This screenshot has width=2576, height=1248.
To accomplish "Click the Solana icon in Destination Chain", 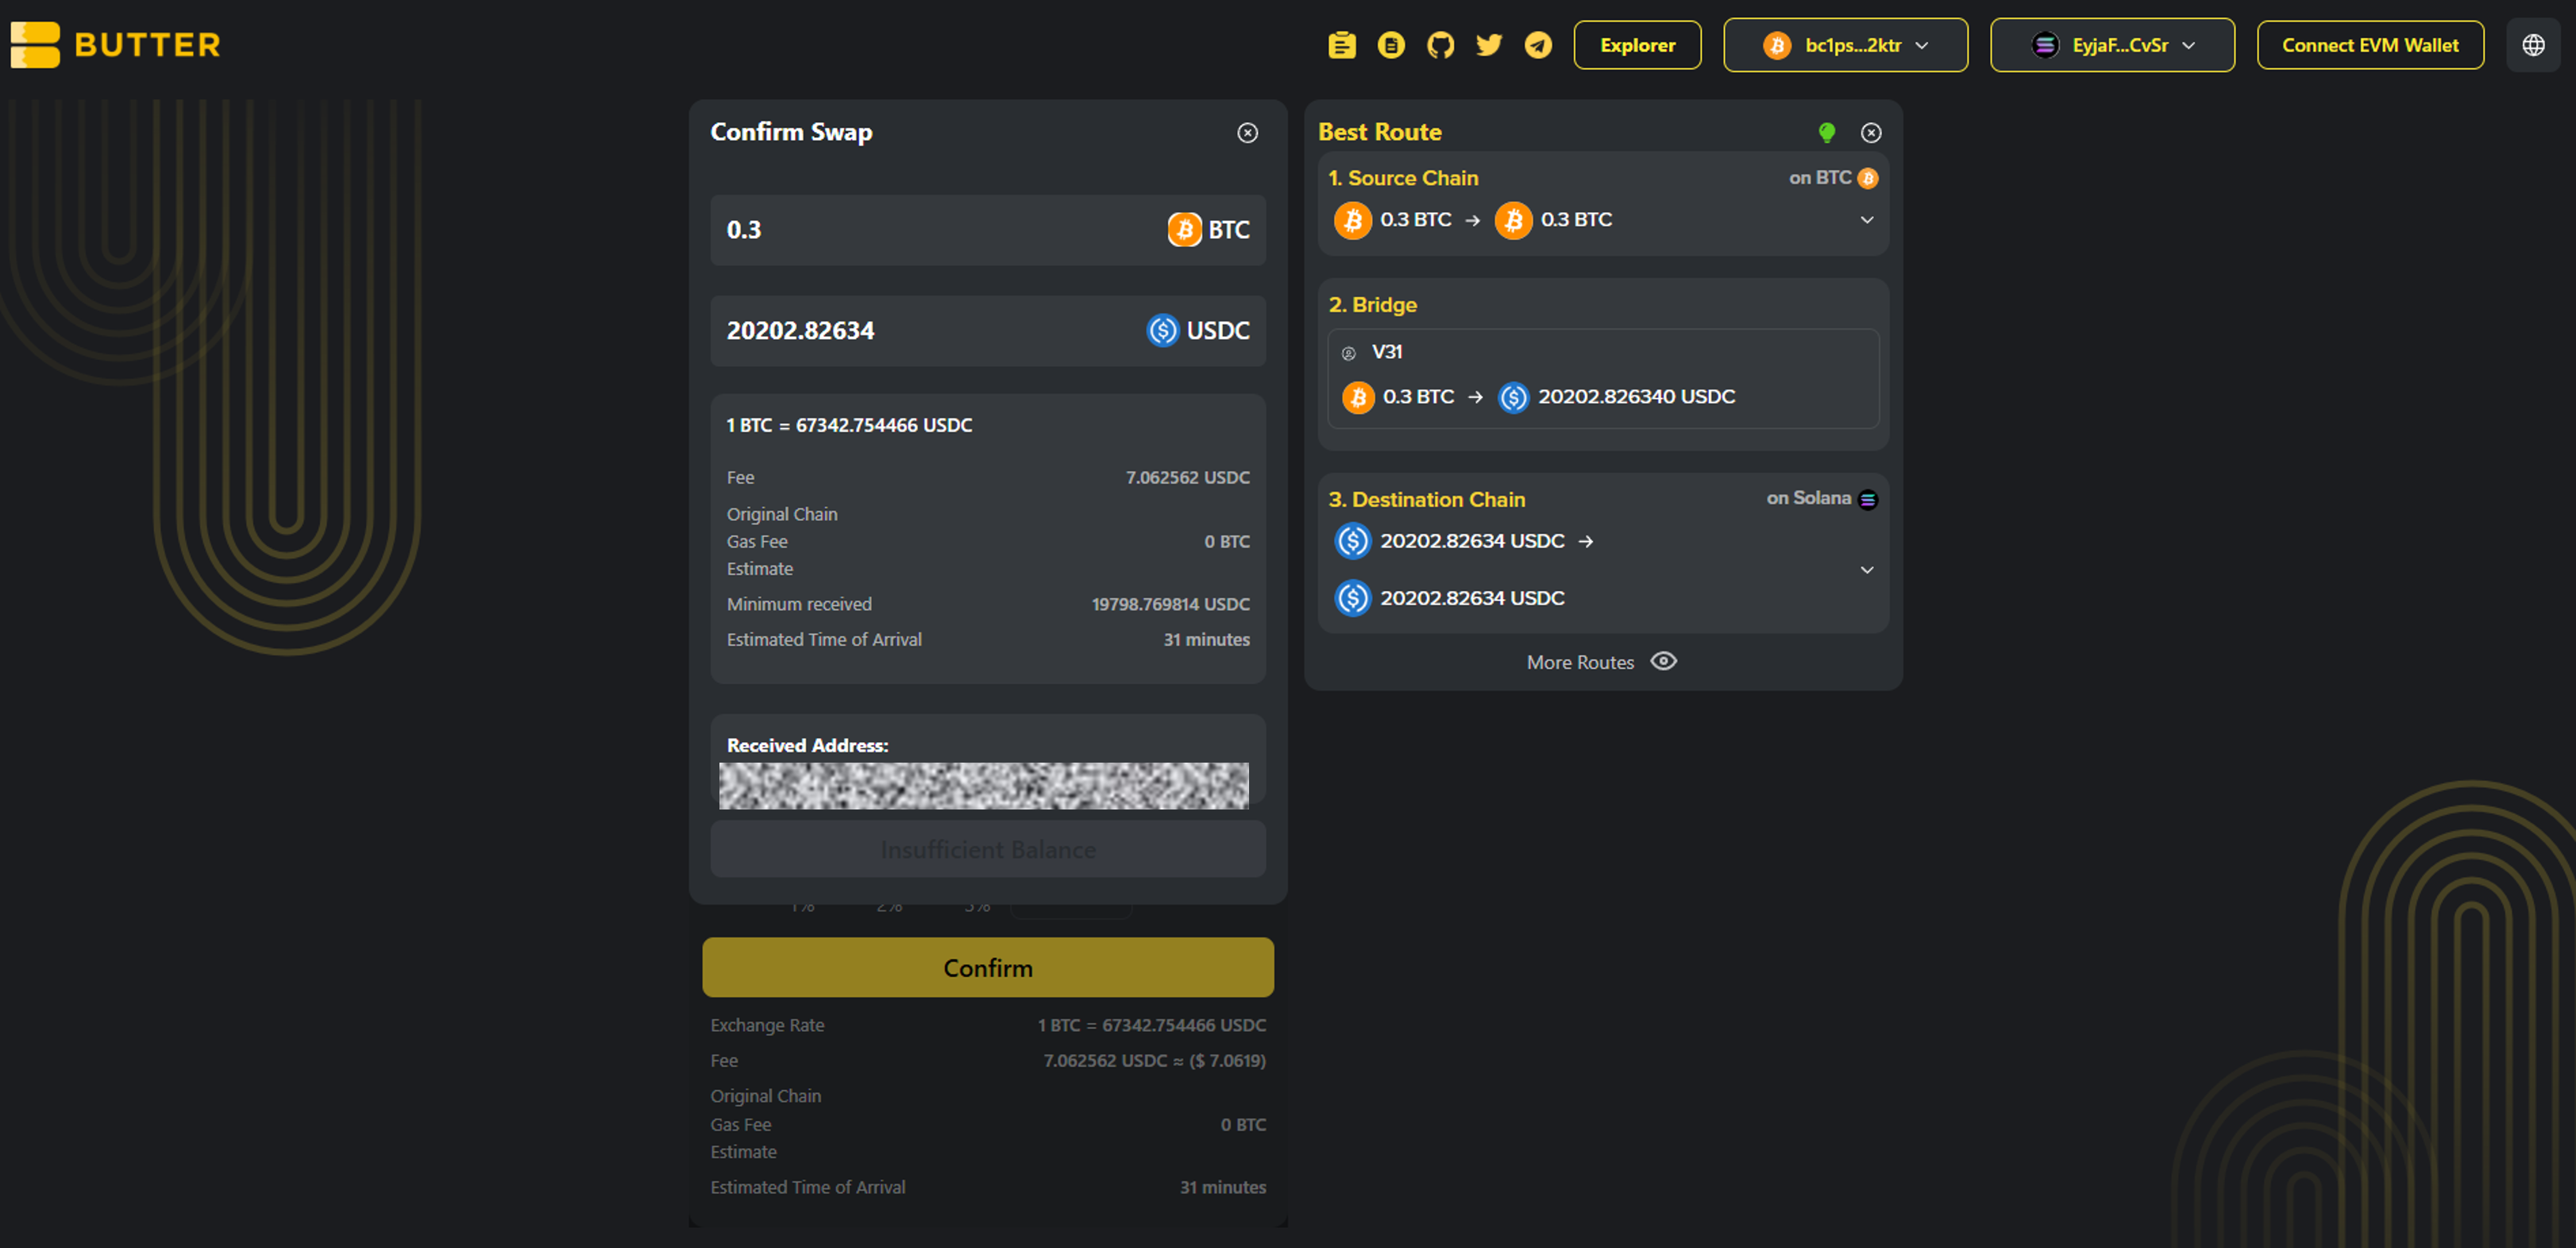I will 1868,499.
